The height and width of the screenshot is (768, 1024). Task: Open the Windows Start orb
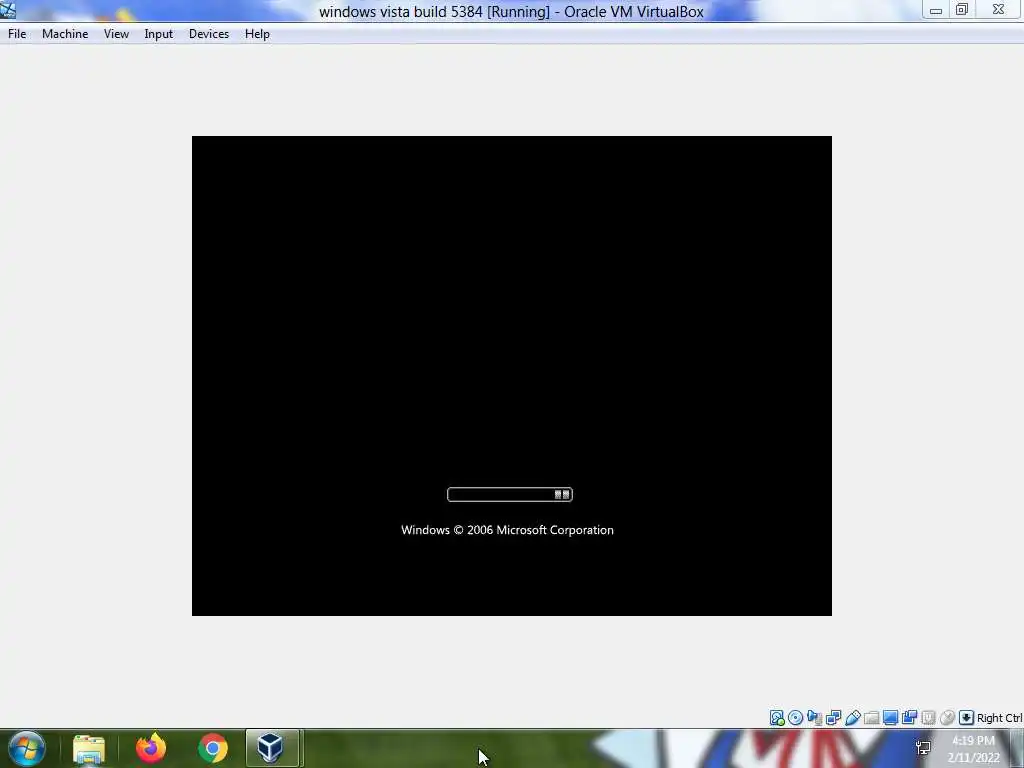(x=27, y=748)
